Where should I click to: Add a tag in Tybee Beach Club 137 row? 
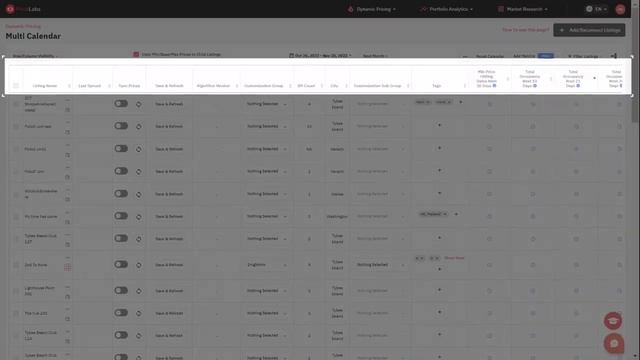[440, 238]
